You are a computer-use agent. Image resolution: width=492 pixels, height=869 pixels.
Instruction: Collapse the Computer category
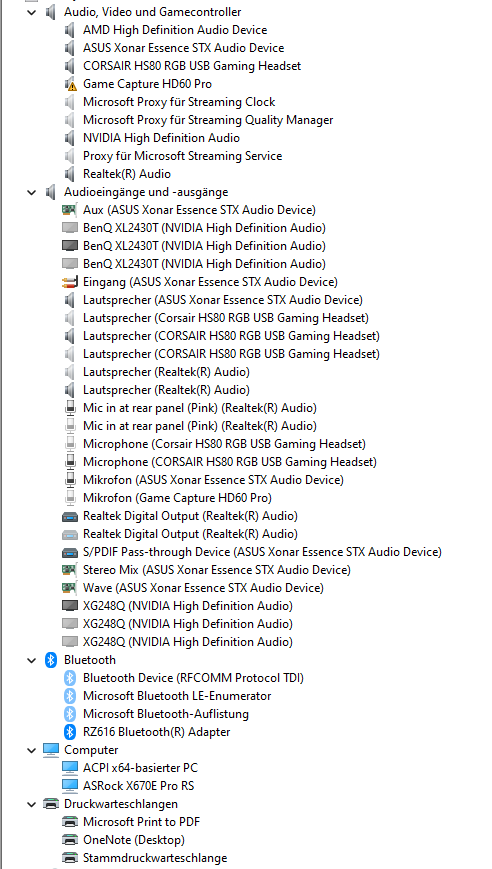(x=31, y=750)
